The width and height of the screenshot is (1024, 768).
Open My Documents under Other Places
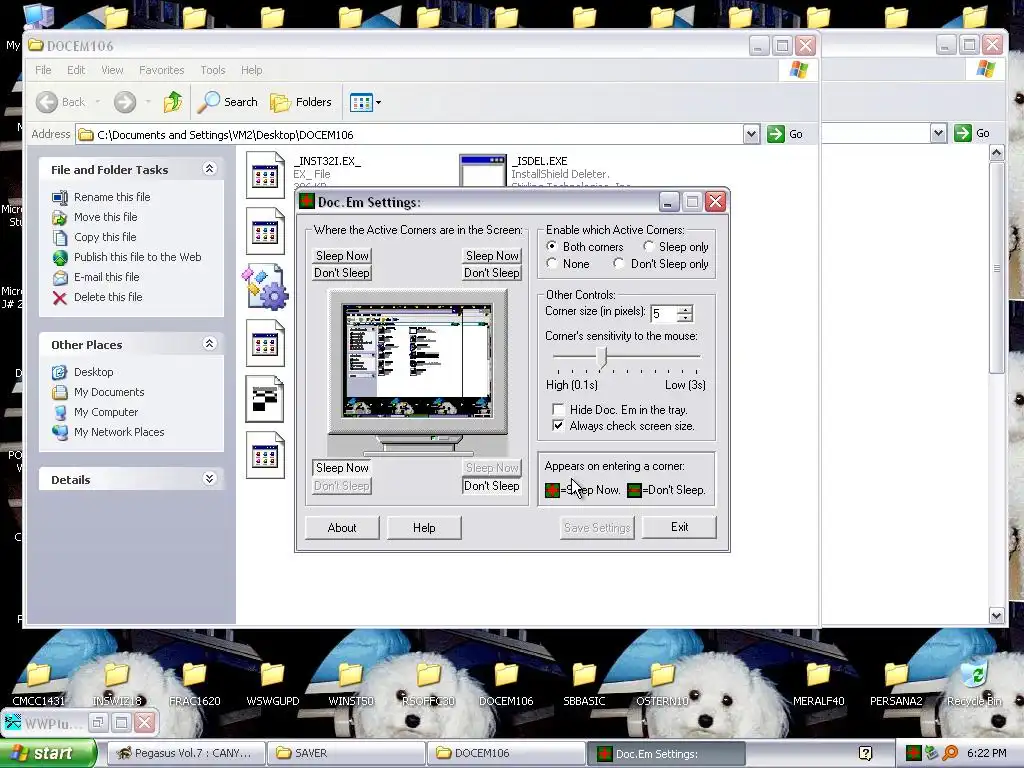tap(109, 392)
